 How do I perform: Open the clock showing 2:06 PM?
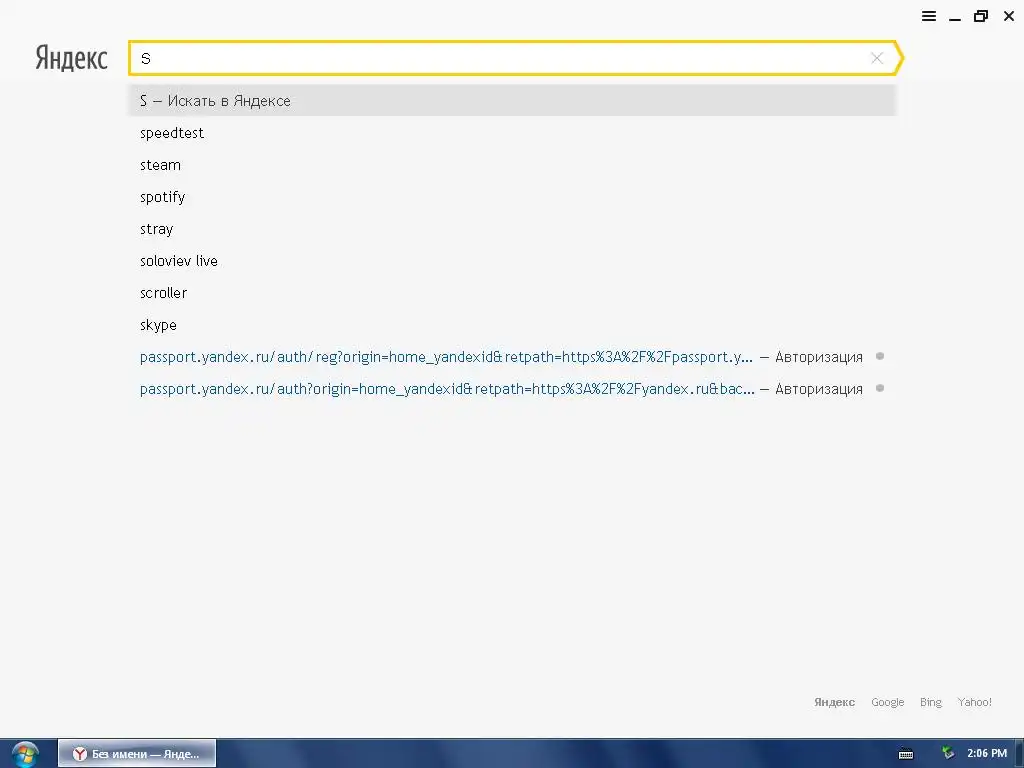pyautogui.click(x=987, y=754)
